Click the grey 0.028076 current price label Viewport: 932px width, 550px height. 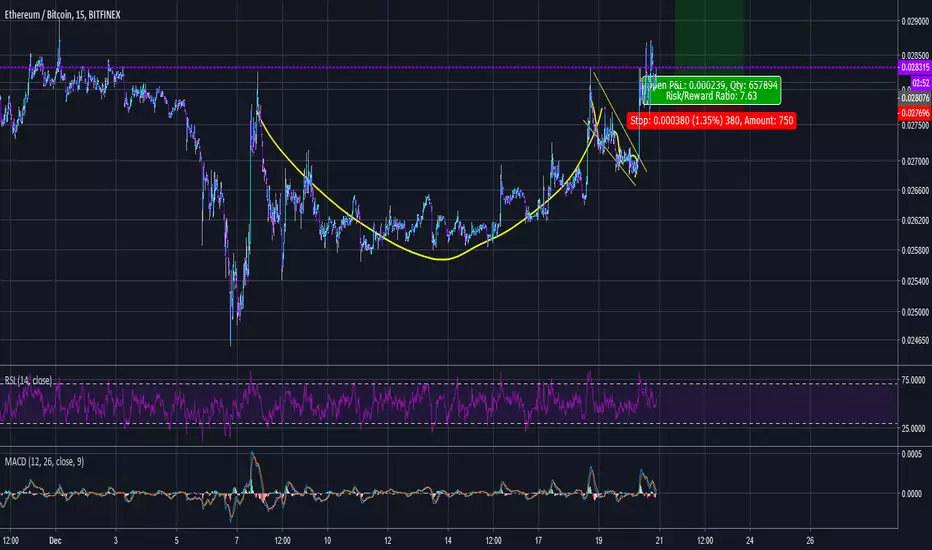tap(915, 98)
